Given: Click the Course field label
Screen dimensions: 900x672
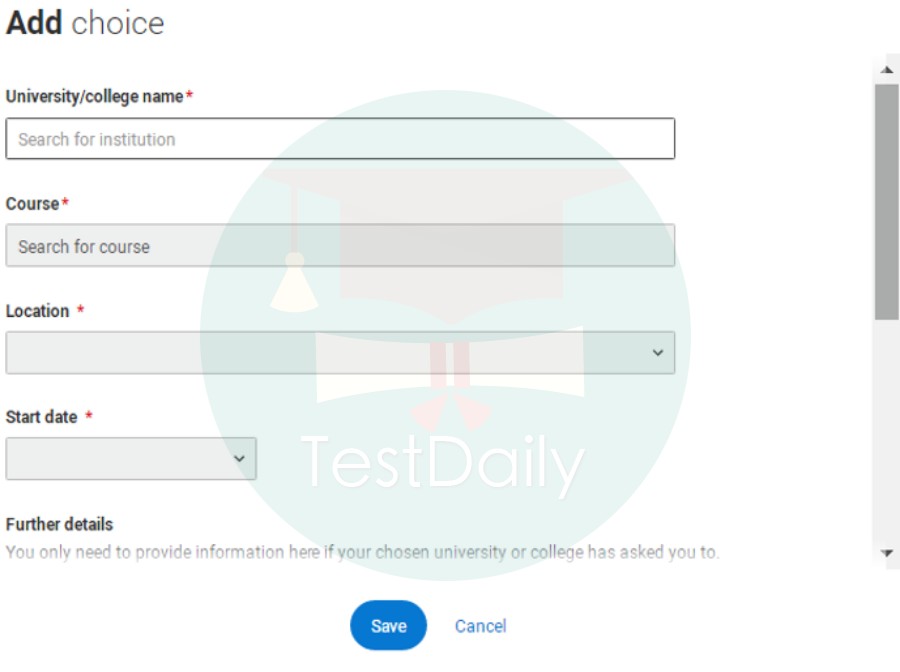Looking at the screenshot, I should [33, 204].
